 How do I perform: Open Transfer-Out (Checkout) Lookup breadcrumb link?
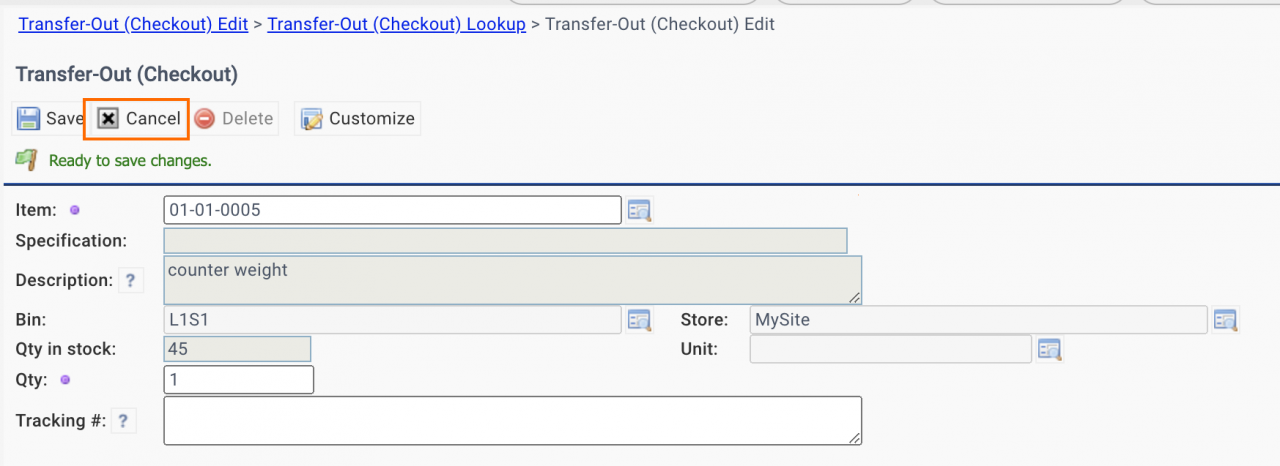click(x=396, y=24)
